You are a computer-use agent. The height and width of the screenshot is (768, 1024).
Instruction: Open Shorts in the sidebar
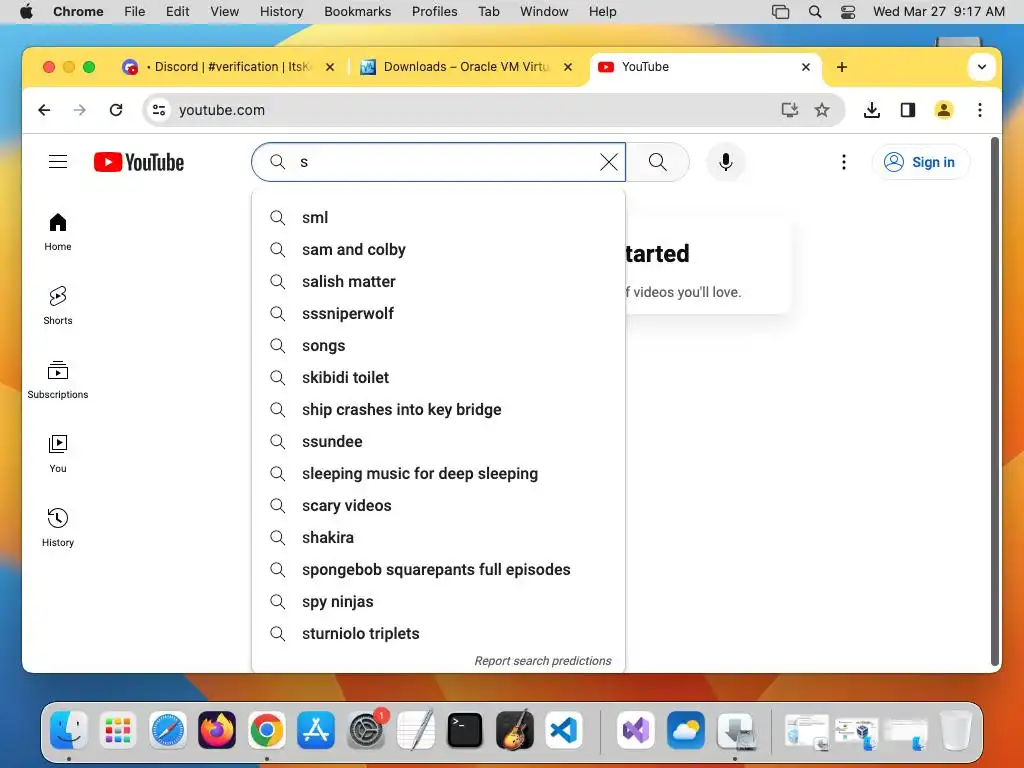coord(58,306)
